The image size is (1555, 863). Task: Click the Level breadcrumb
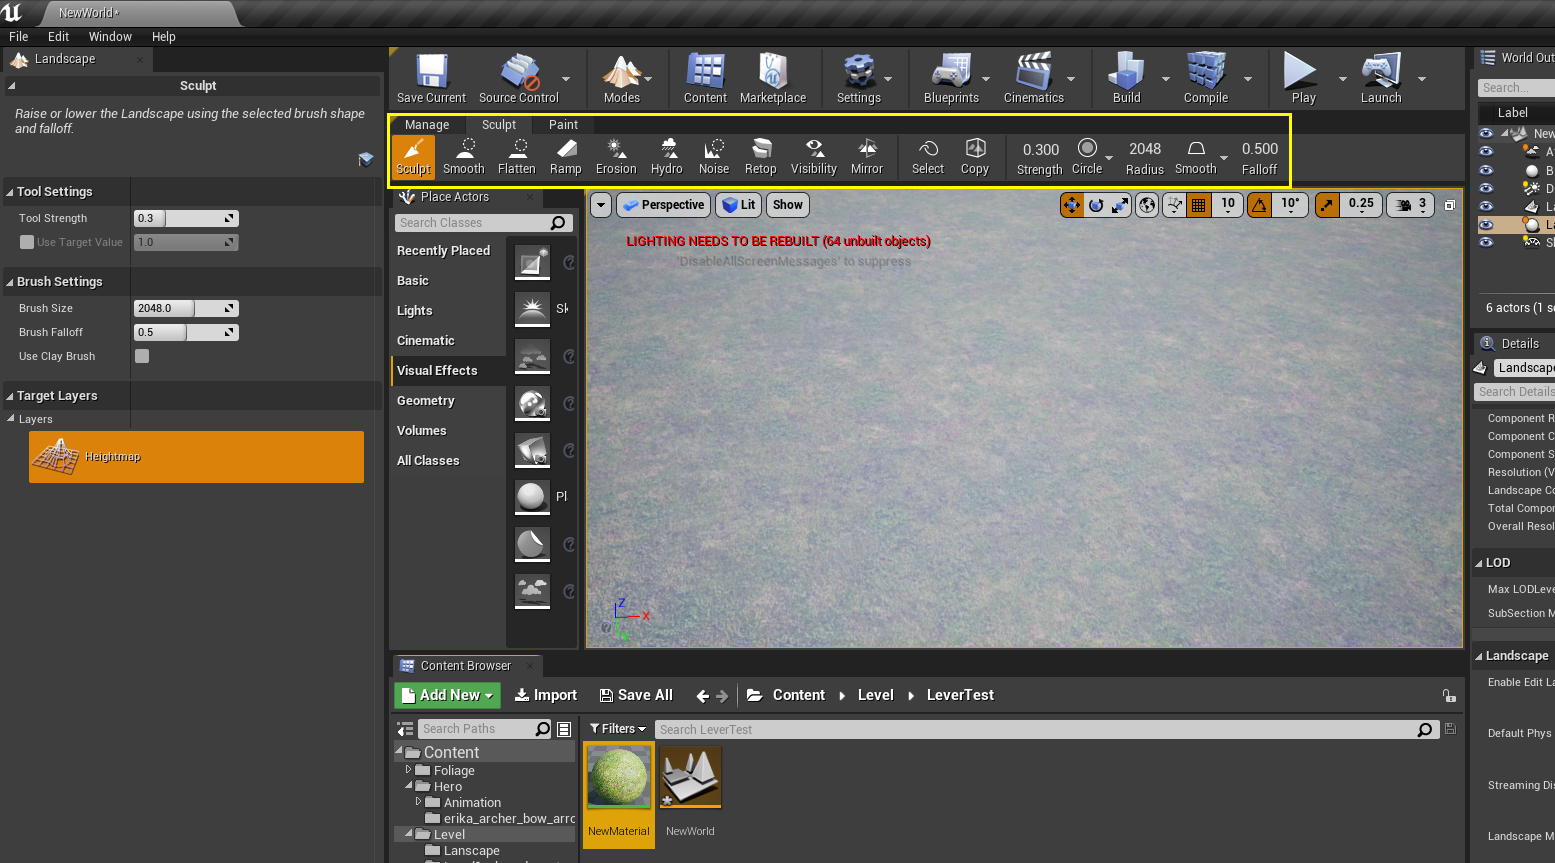(875, 695)
